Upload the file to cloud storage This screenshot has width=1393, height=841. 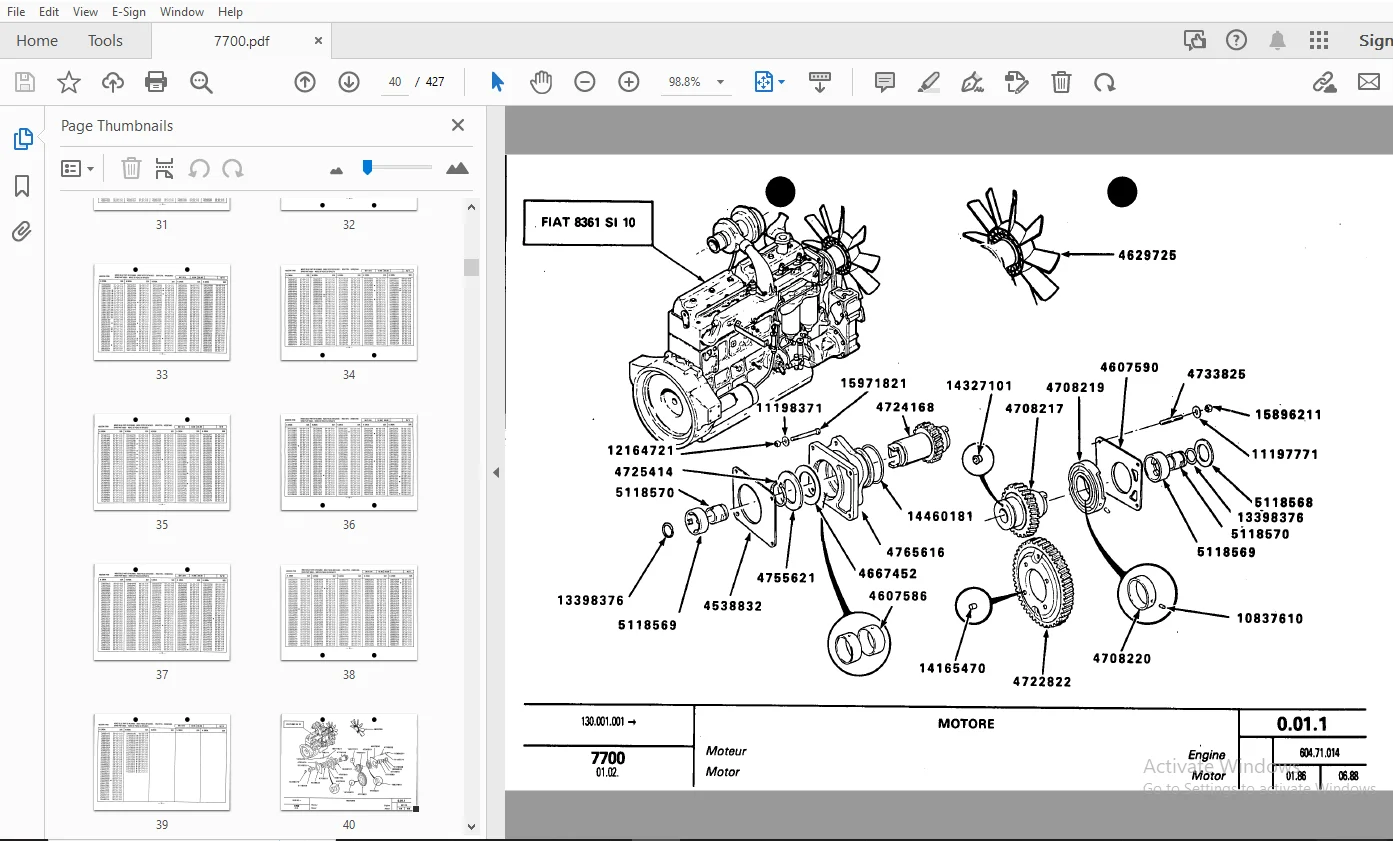(x=113, y=82)
